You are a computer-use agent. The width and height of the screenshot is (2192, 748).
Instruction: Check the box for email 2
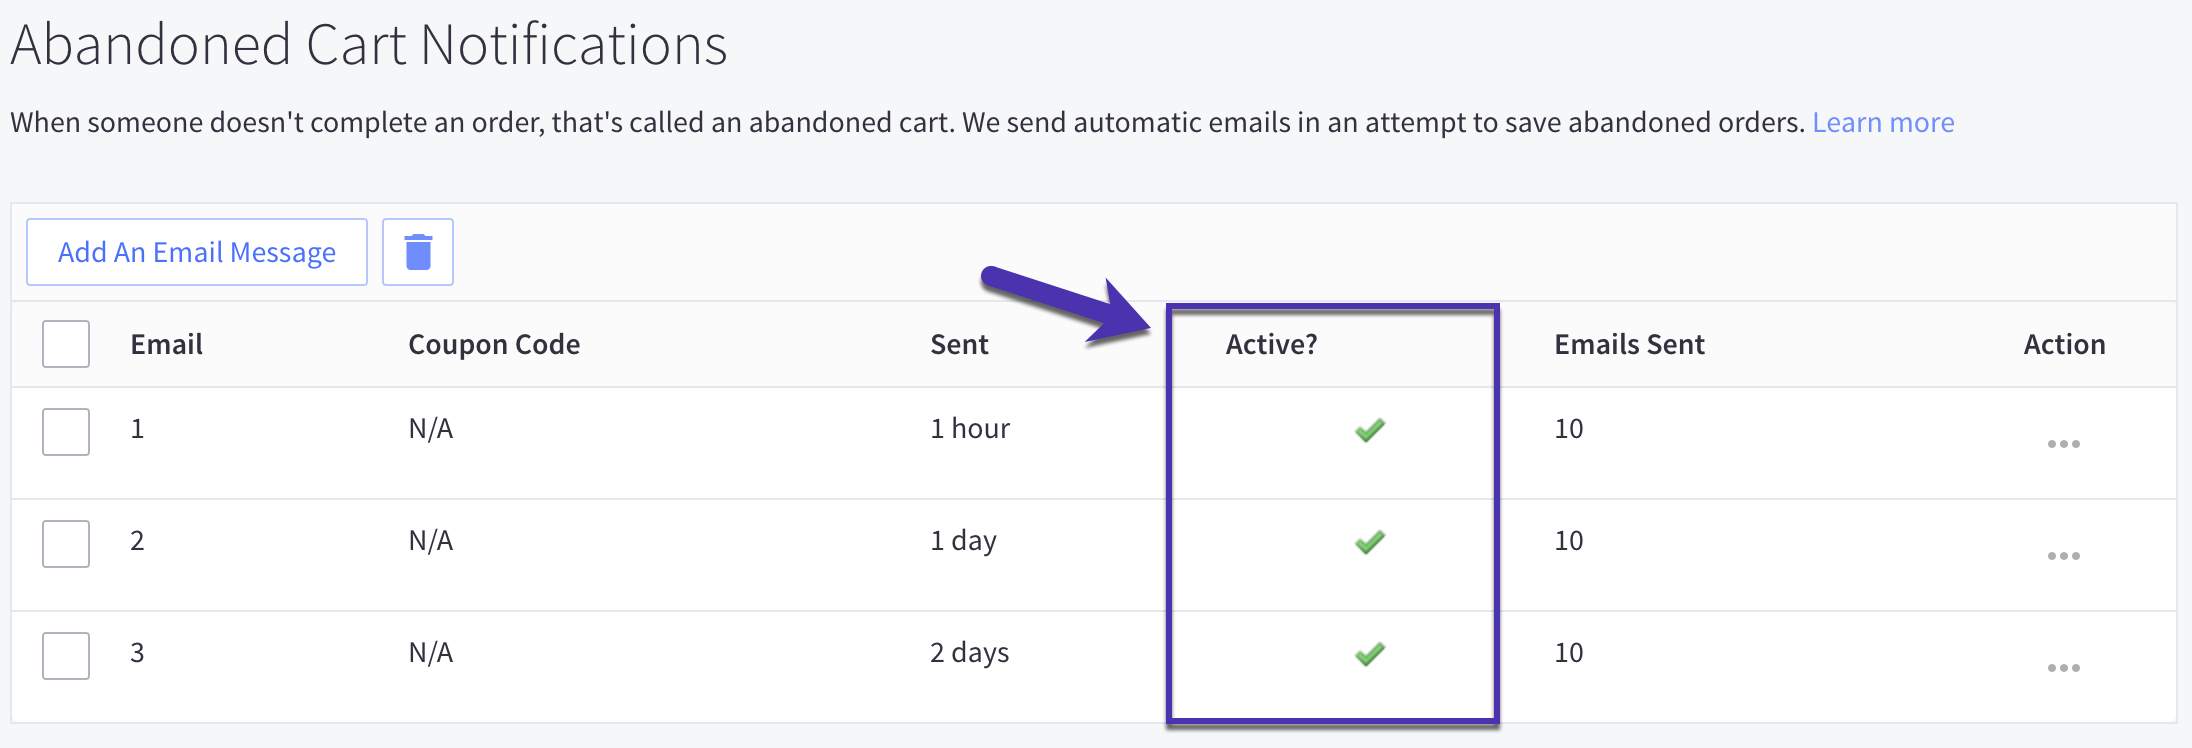click(66, 544)
